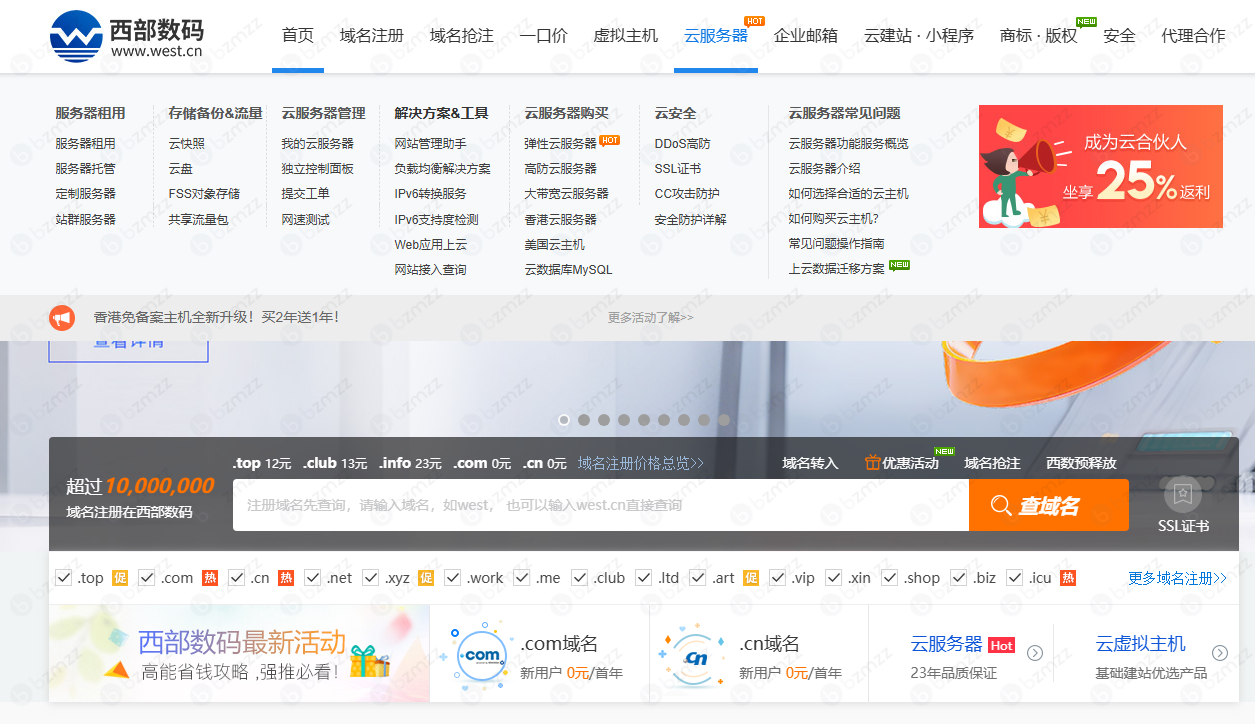Open the 更多活动了解>> link

pos(651,318)
